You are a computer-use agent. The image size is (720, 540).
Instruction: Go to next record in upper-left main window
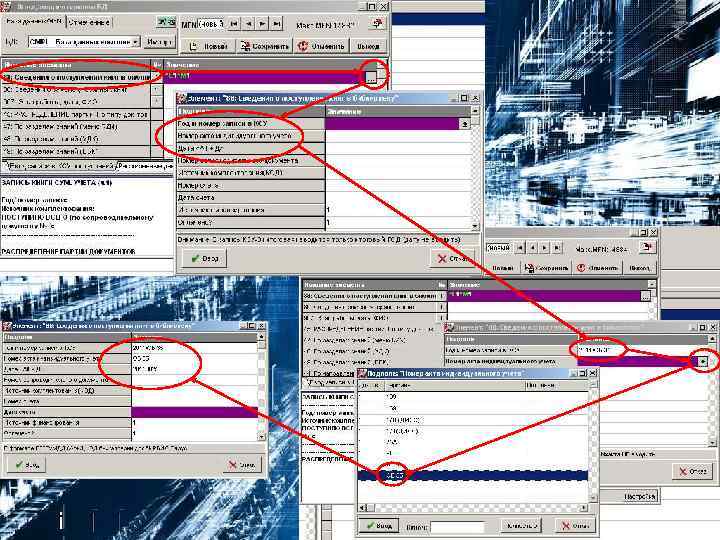coord(262,24)
